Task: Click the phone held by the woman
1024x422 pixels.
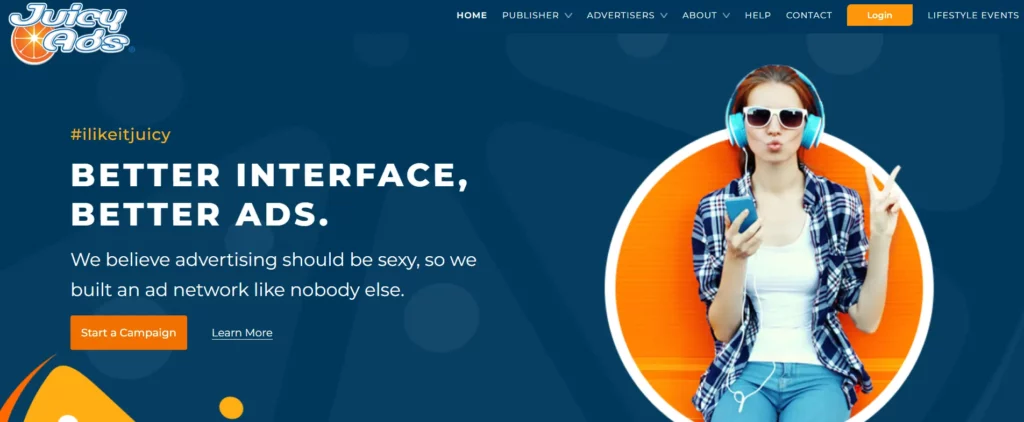Action: 741,213
